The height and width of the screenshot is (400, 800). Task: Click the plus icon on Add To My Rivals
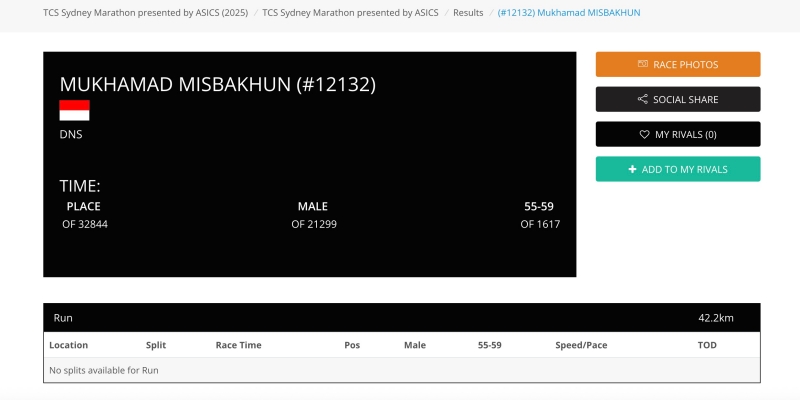[x=632, y=170]
